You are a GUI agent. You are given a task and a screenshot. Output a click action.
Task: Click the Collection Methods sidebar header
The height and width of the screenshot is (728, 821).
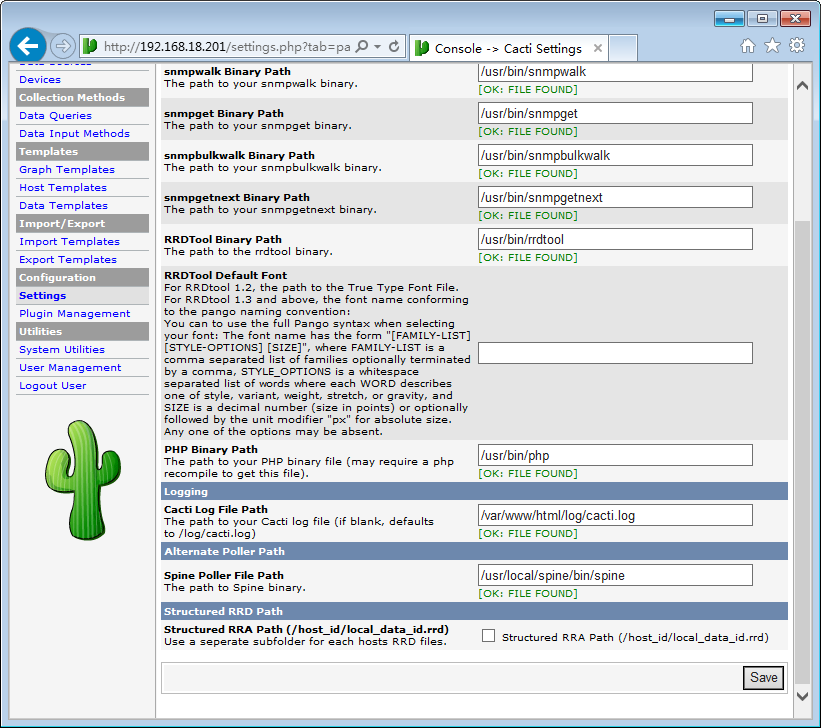click(x=82, y=97)
